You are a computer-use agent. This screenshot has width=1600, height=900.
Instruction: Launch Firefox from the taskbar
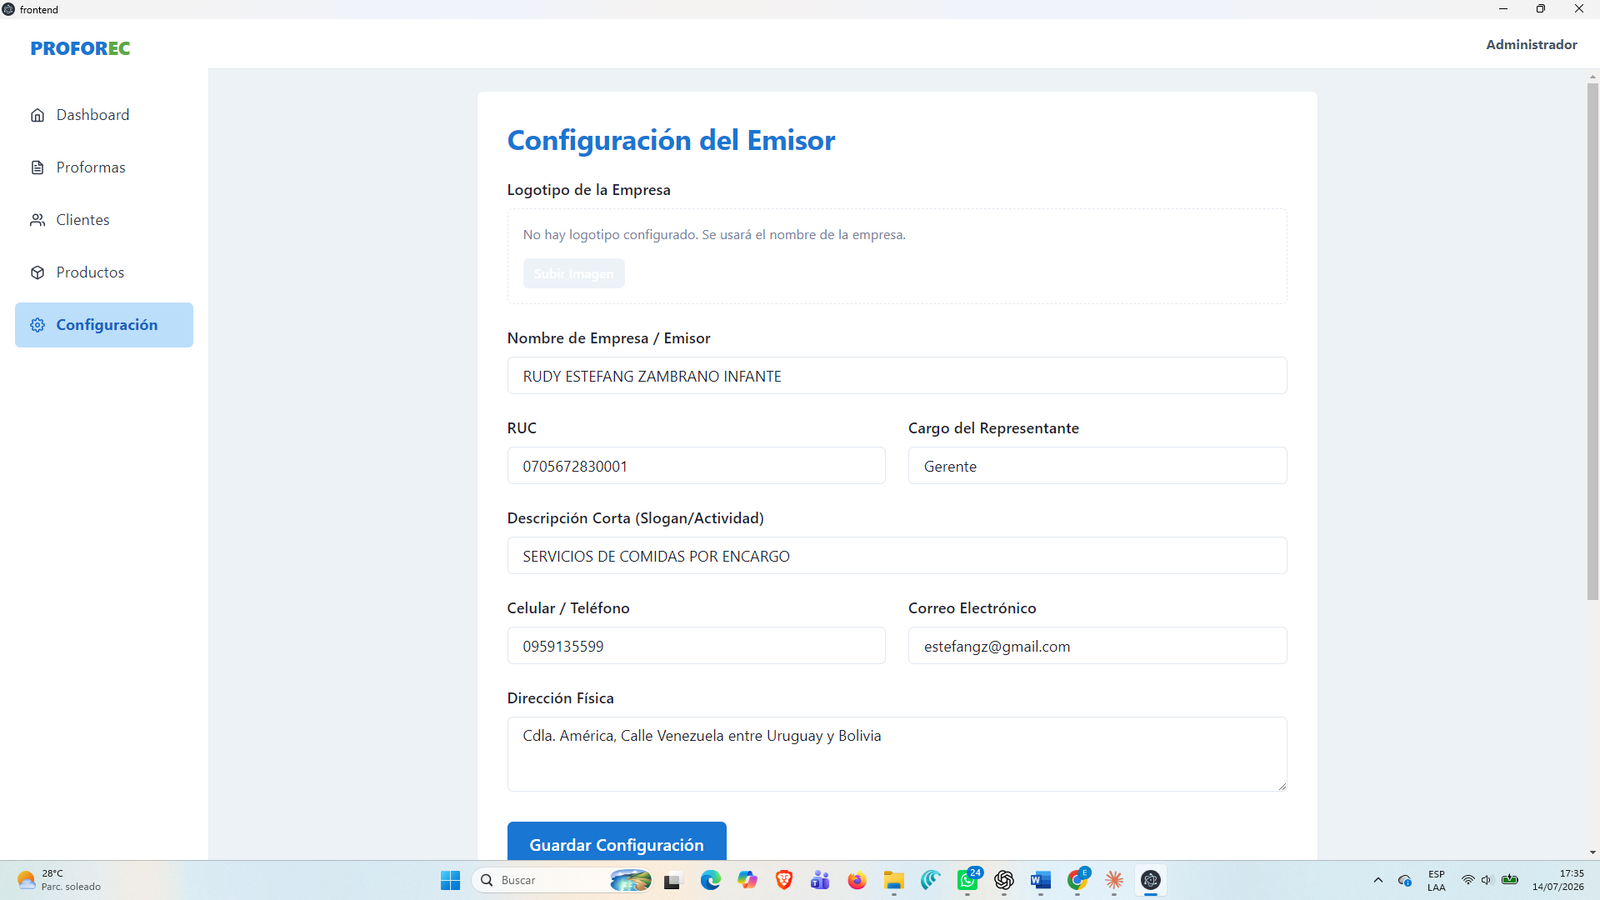coord(857,880)
